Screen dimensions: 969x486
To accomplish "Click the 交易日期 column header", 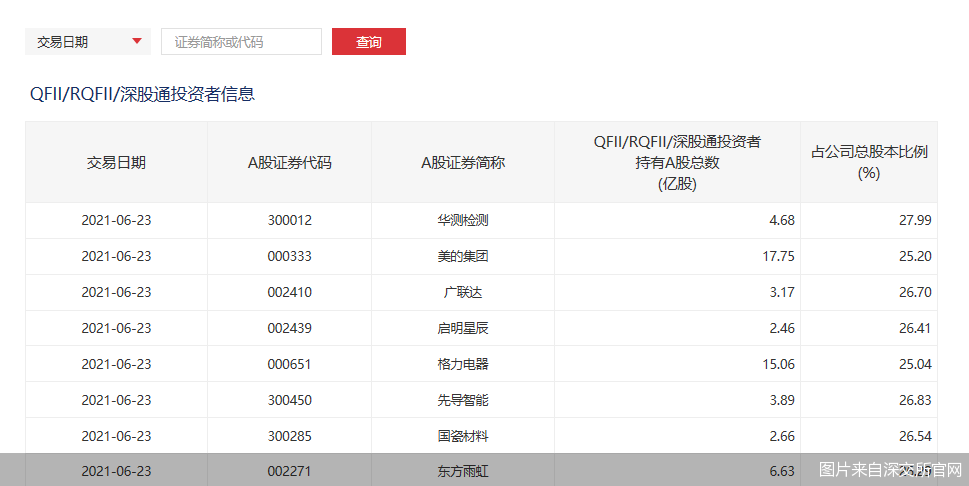I will [x=116, y=163].
